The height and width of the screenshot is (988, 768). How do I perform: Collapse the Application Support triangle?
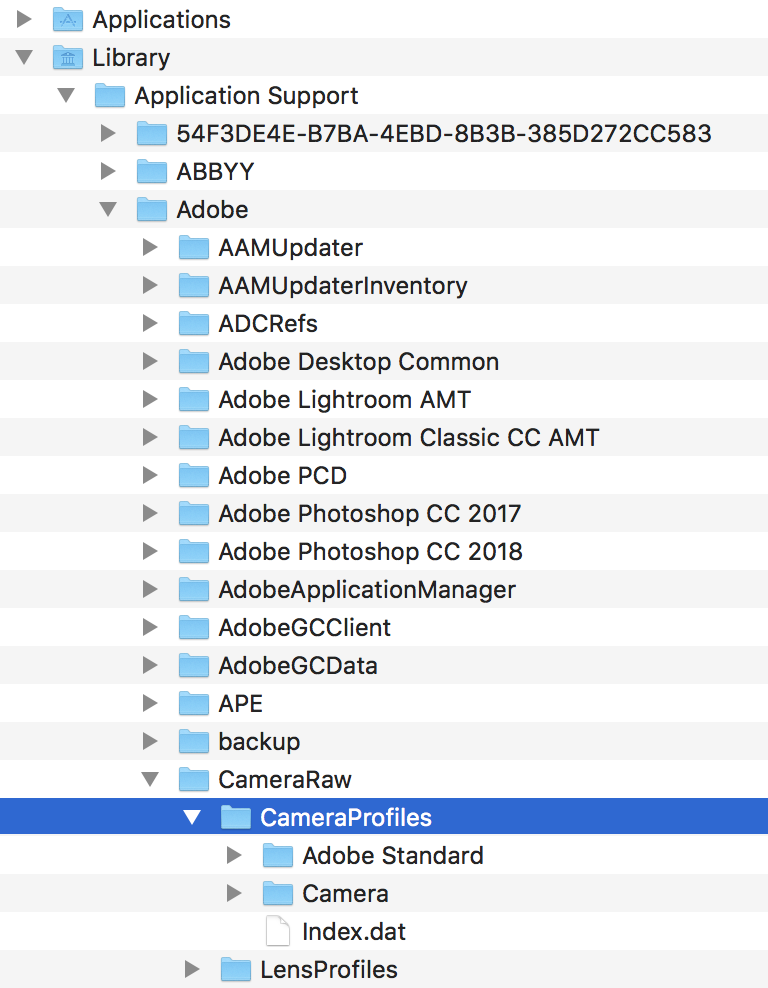[66, 96]
